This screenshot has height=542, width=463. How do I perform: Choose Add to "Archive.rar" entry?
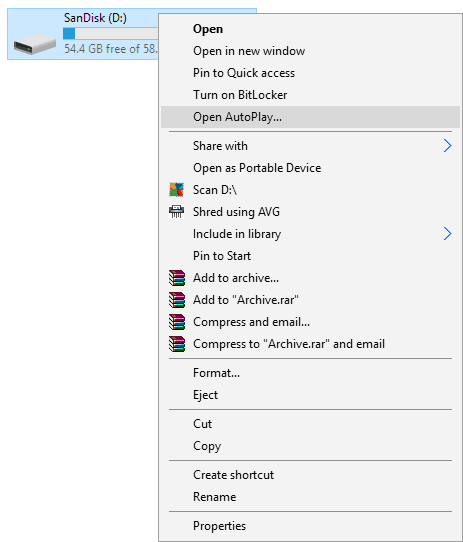click(311, 300)
